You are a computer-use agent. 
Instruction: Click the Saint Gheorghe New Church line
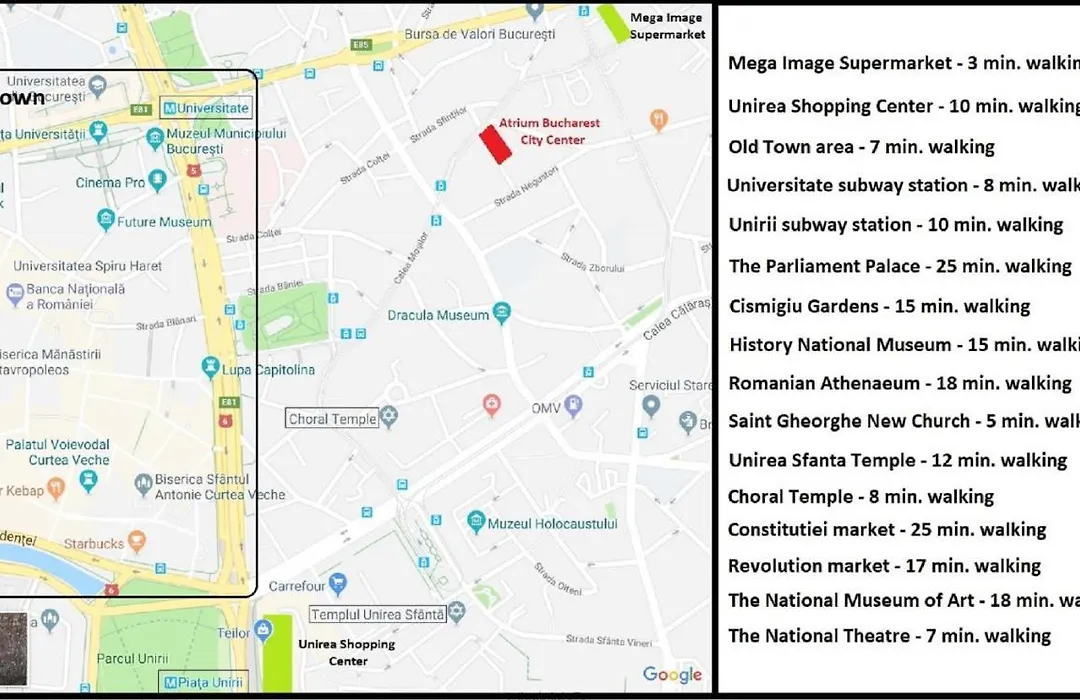click(904, 421)
